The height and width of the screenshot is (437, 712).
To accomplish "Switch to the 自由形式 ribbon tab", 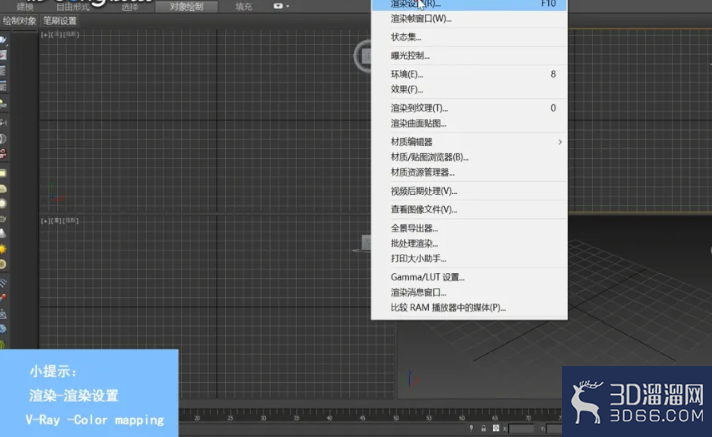I will point(73,7).
